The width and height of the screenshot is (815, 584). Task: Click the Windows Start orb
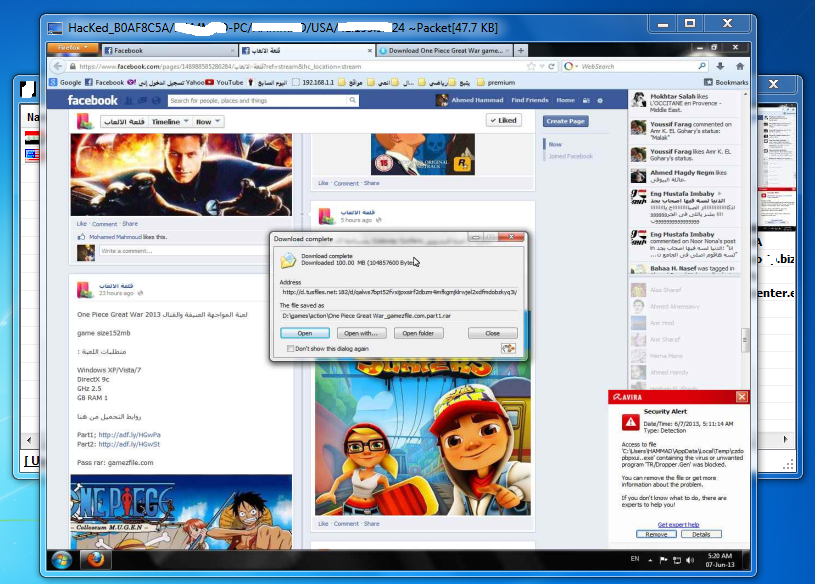tap(62, 560)
